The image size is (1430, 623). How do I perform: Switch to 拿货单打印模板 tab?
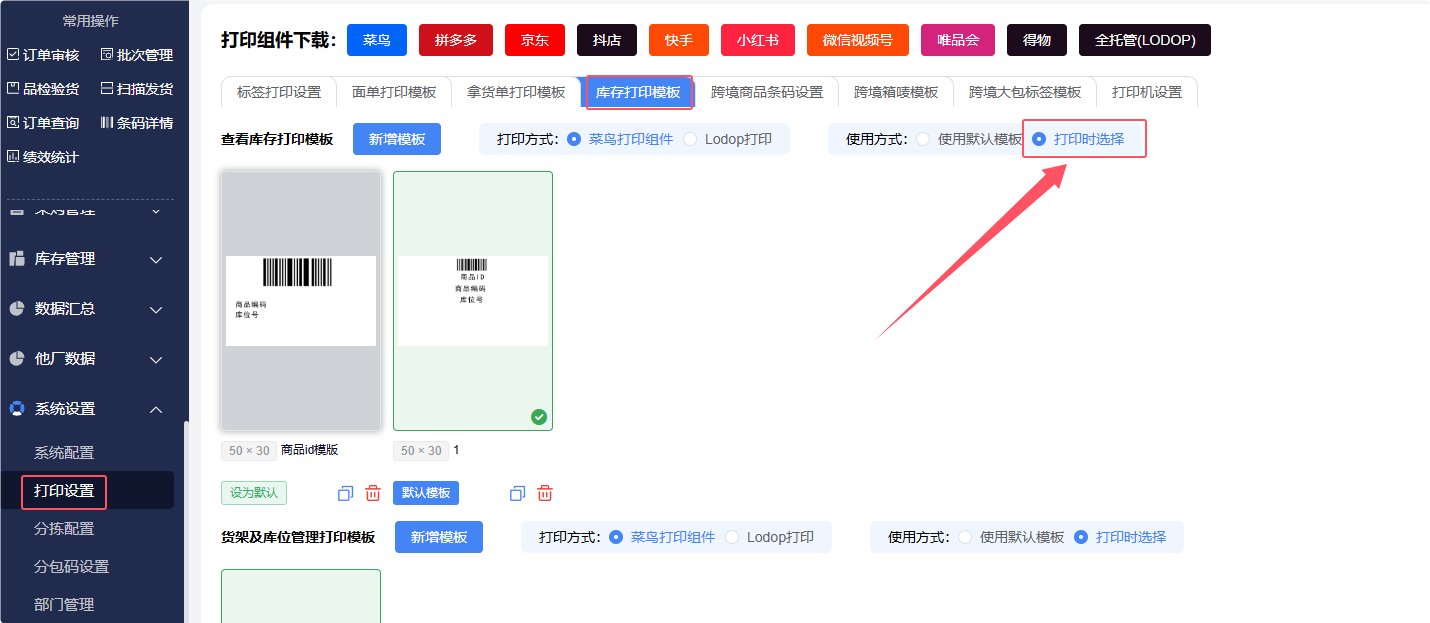[516, 92]
